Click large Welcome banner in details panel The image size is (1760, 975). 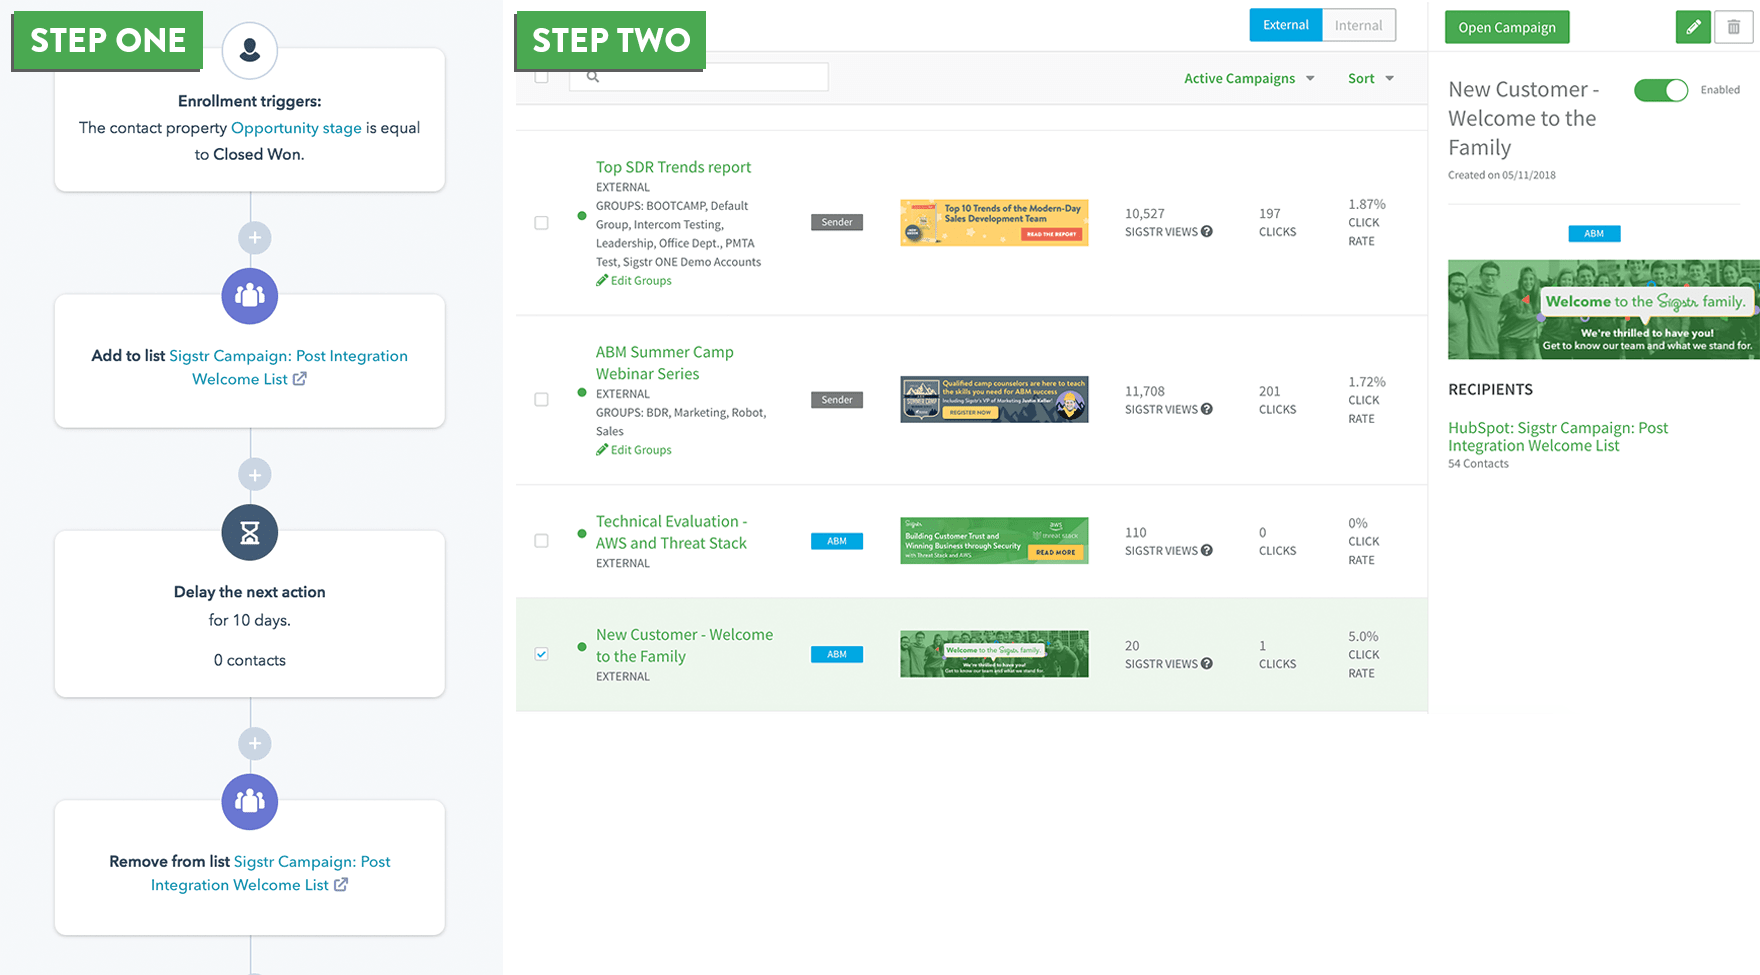[x=1603, y=310]
